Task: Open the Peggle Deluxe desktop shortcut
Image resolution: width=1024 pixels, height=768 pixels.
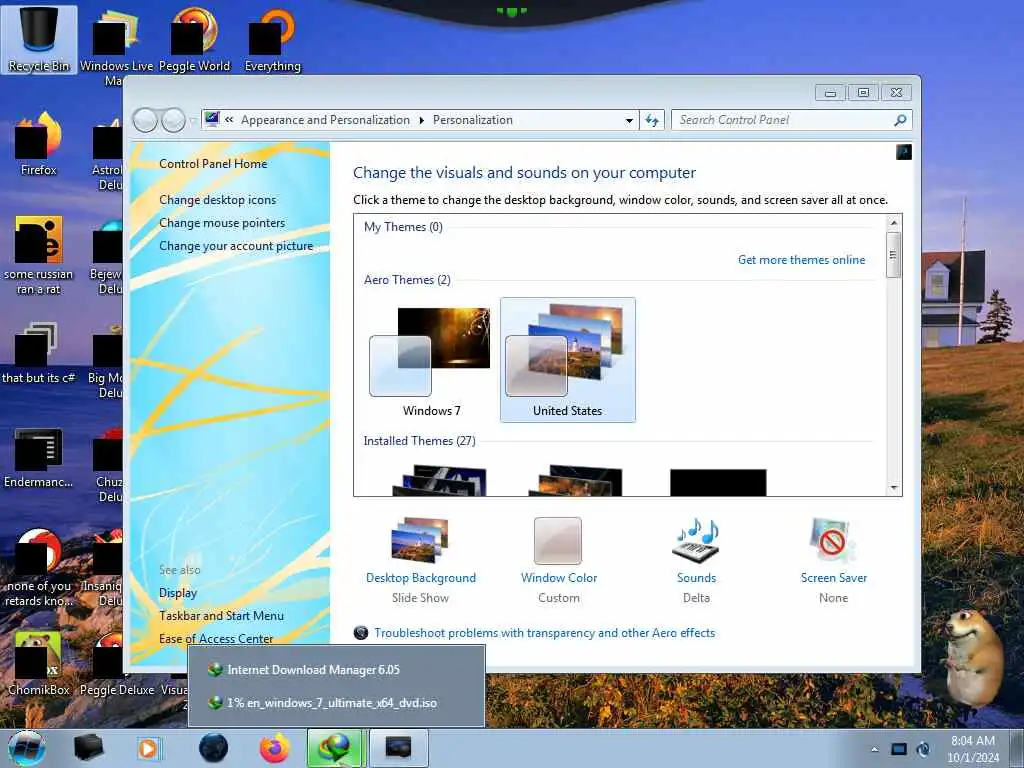Action: tap(117, 664)
